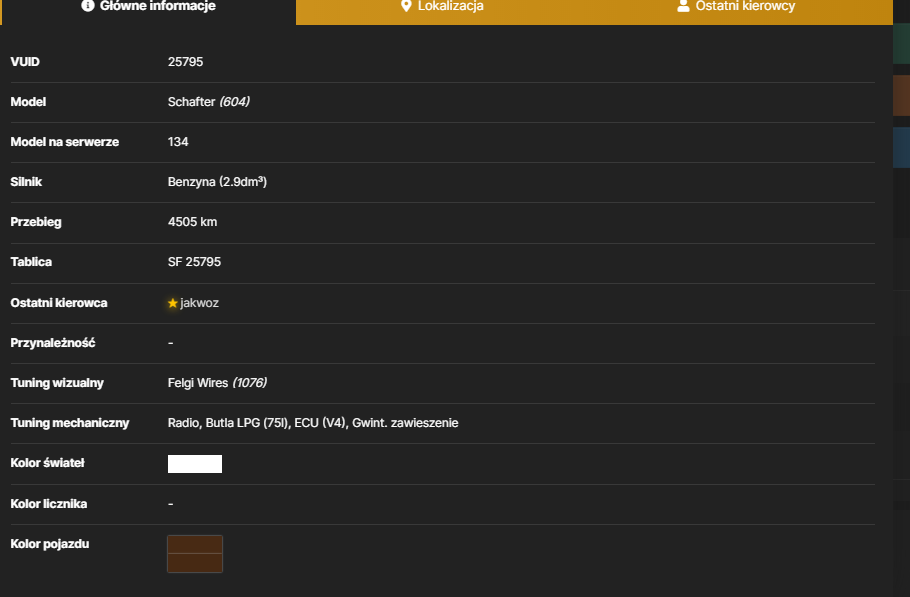Click the Przynależność label

(53, 342)
